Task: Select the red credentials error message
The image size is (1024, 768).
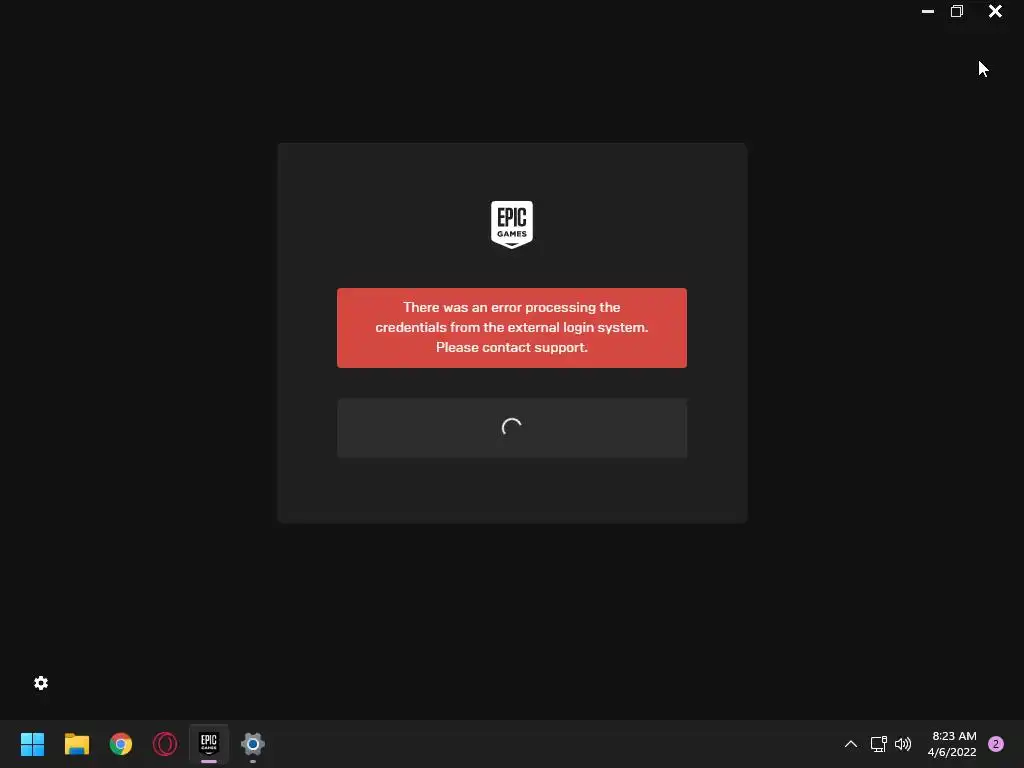Action: point(512,328)
